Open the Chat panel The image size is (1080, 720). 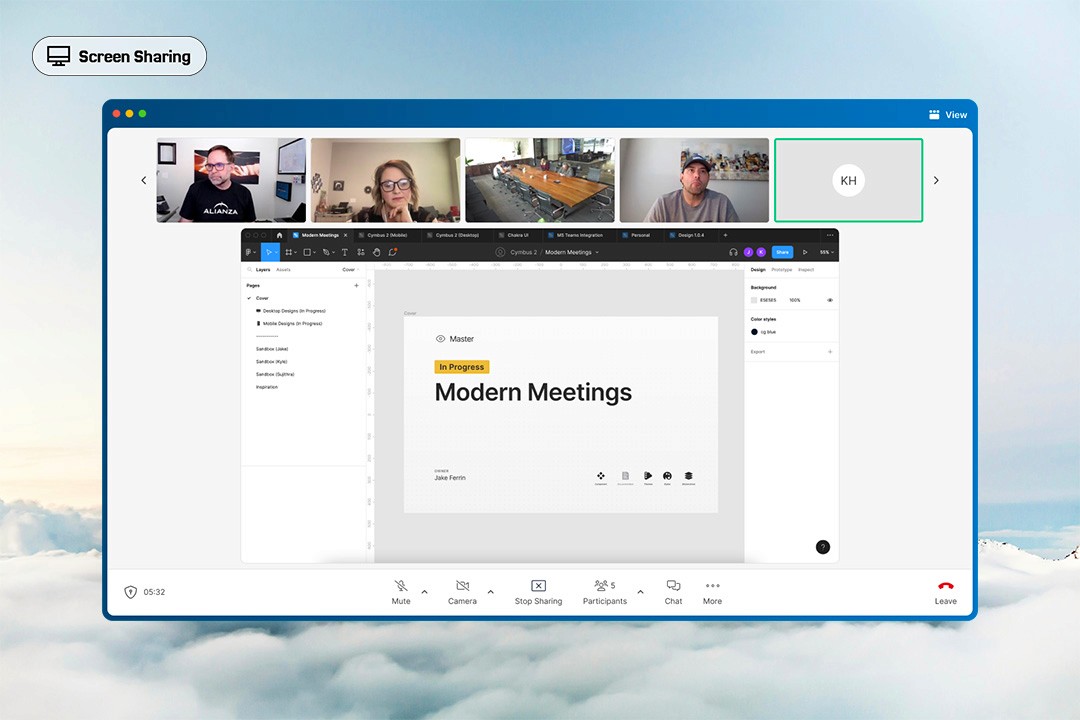(673, 592)
